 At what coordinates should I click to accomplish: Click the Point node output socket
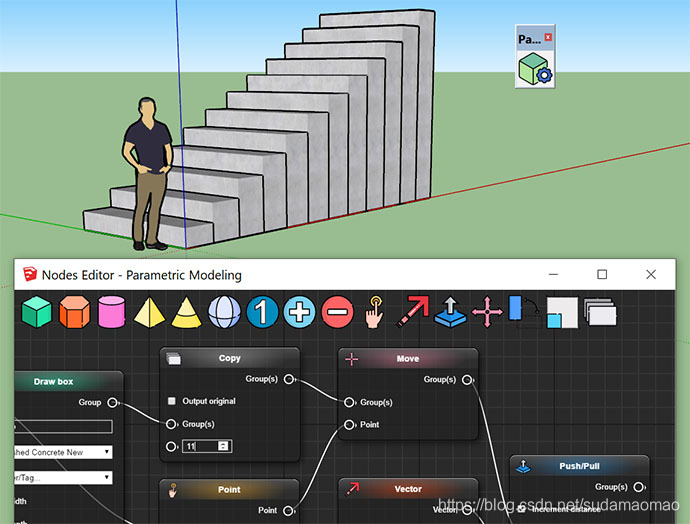288,510
